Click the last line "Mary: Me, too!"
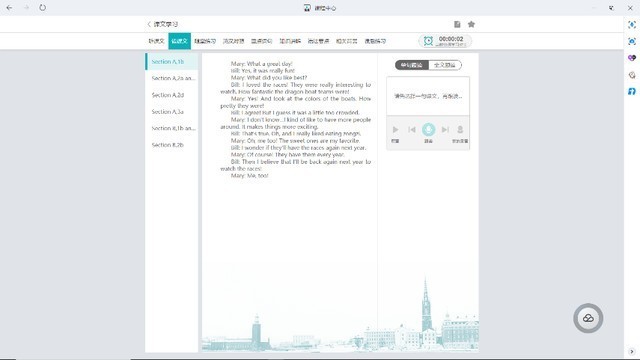 click(x=249, y=176)
